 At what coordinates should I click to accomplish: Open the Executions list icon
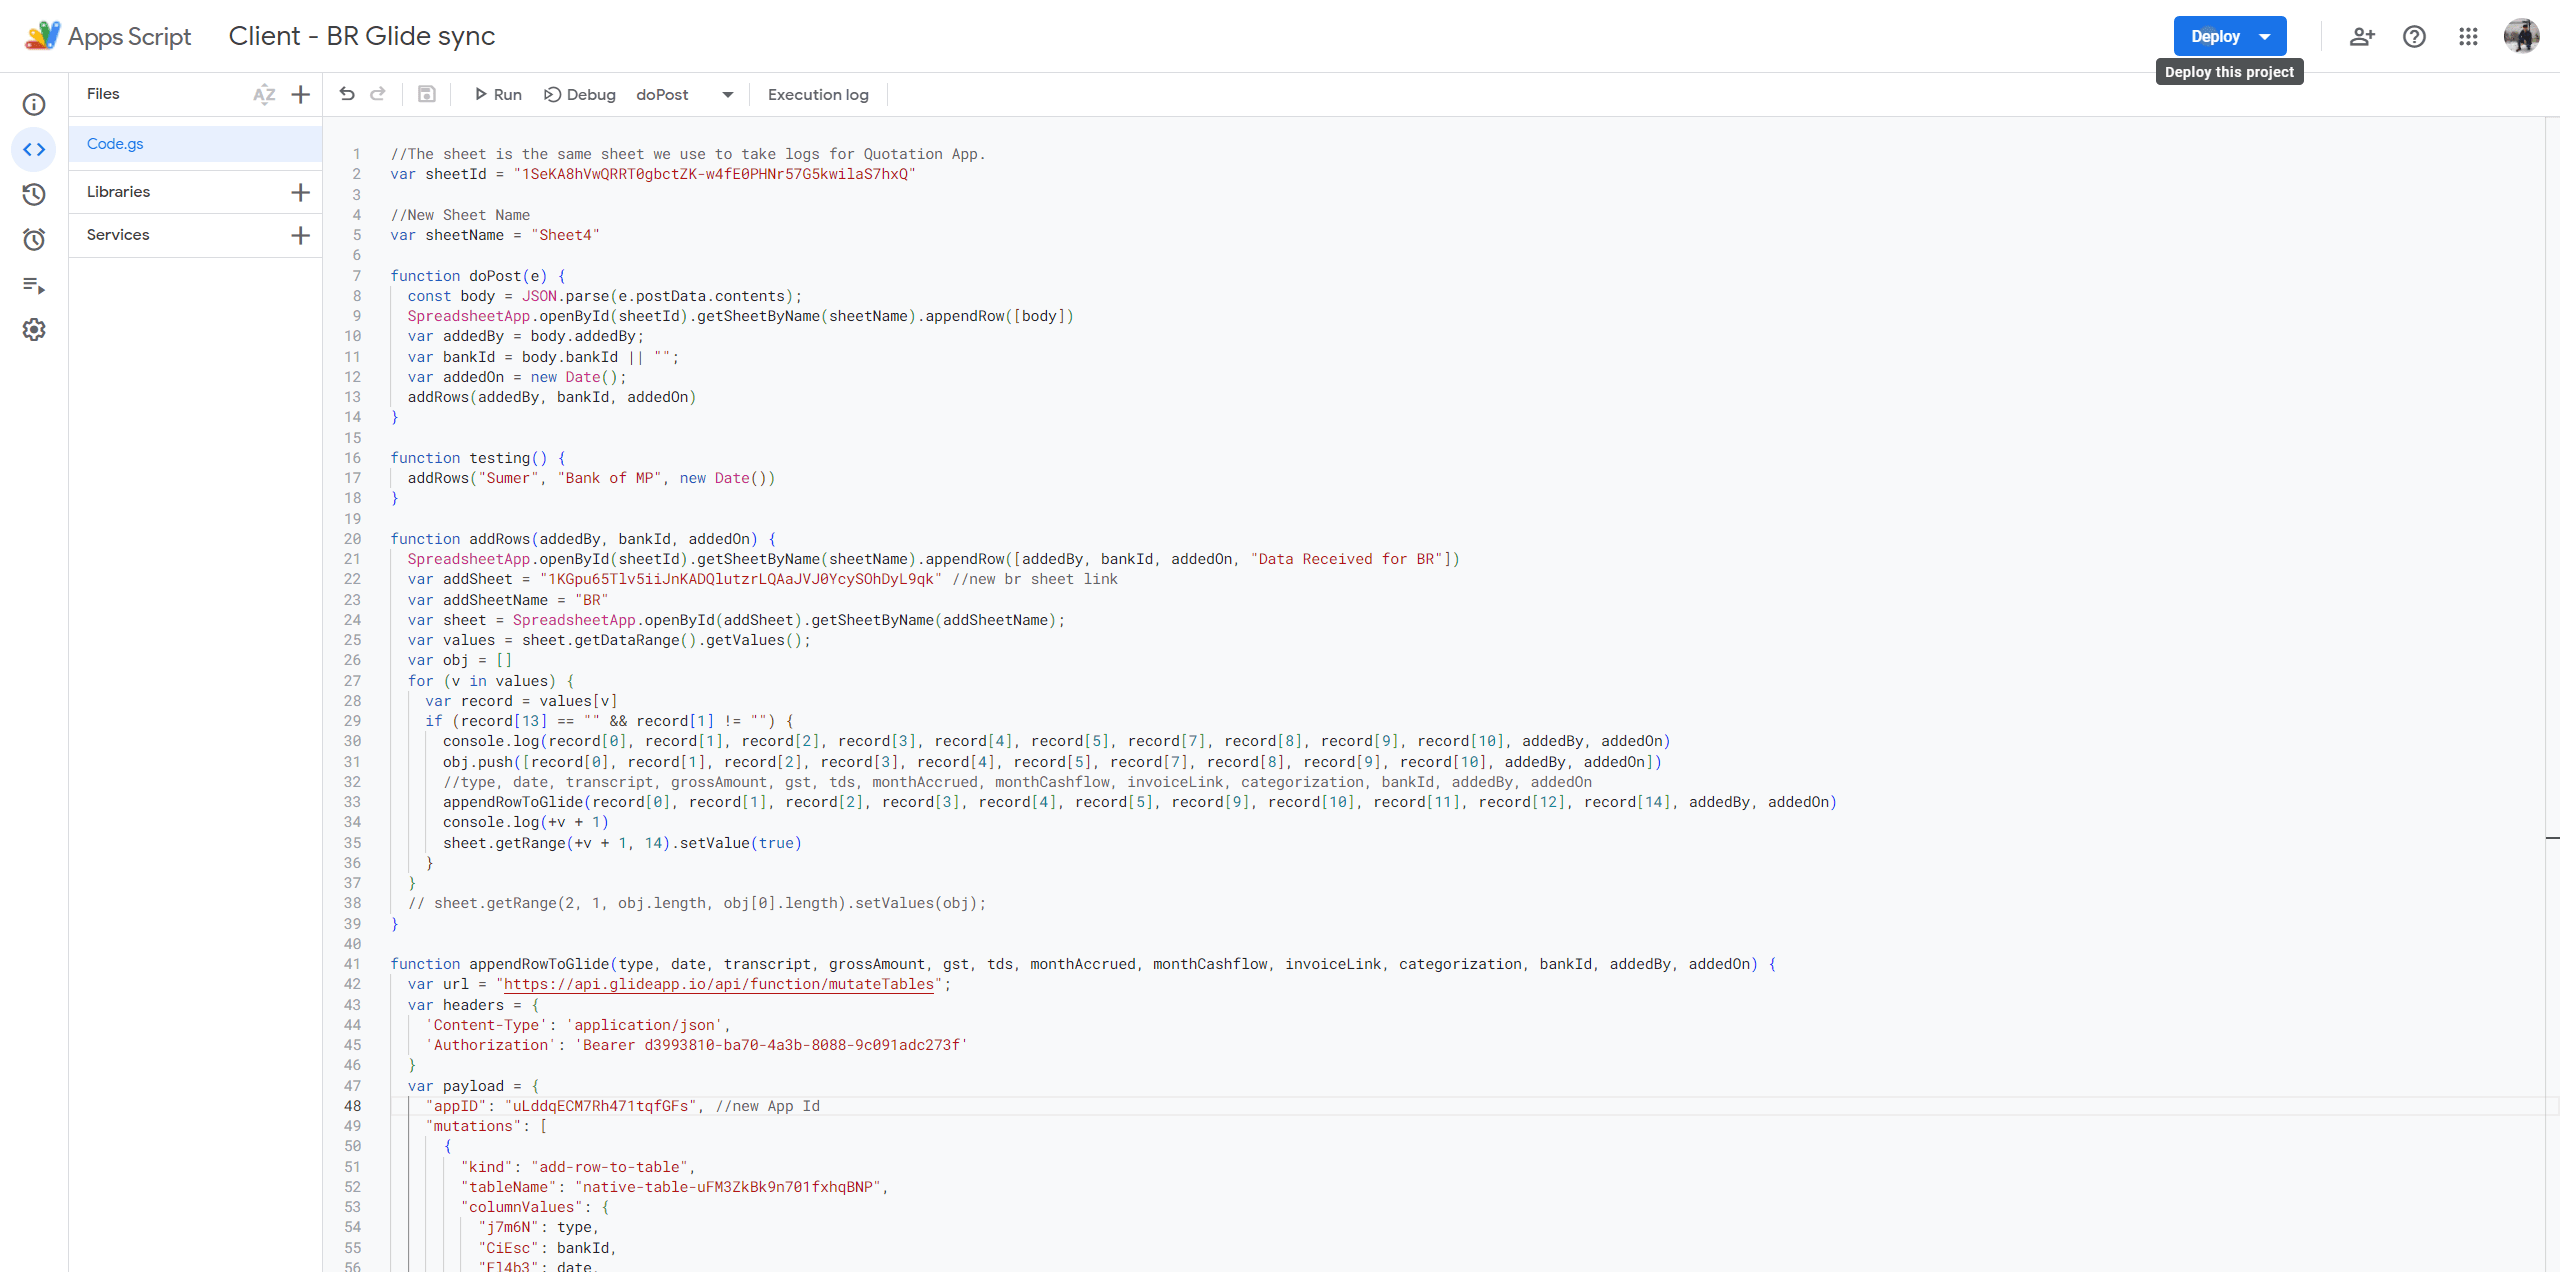[x=34, y=285]
